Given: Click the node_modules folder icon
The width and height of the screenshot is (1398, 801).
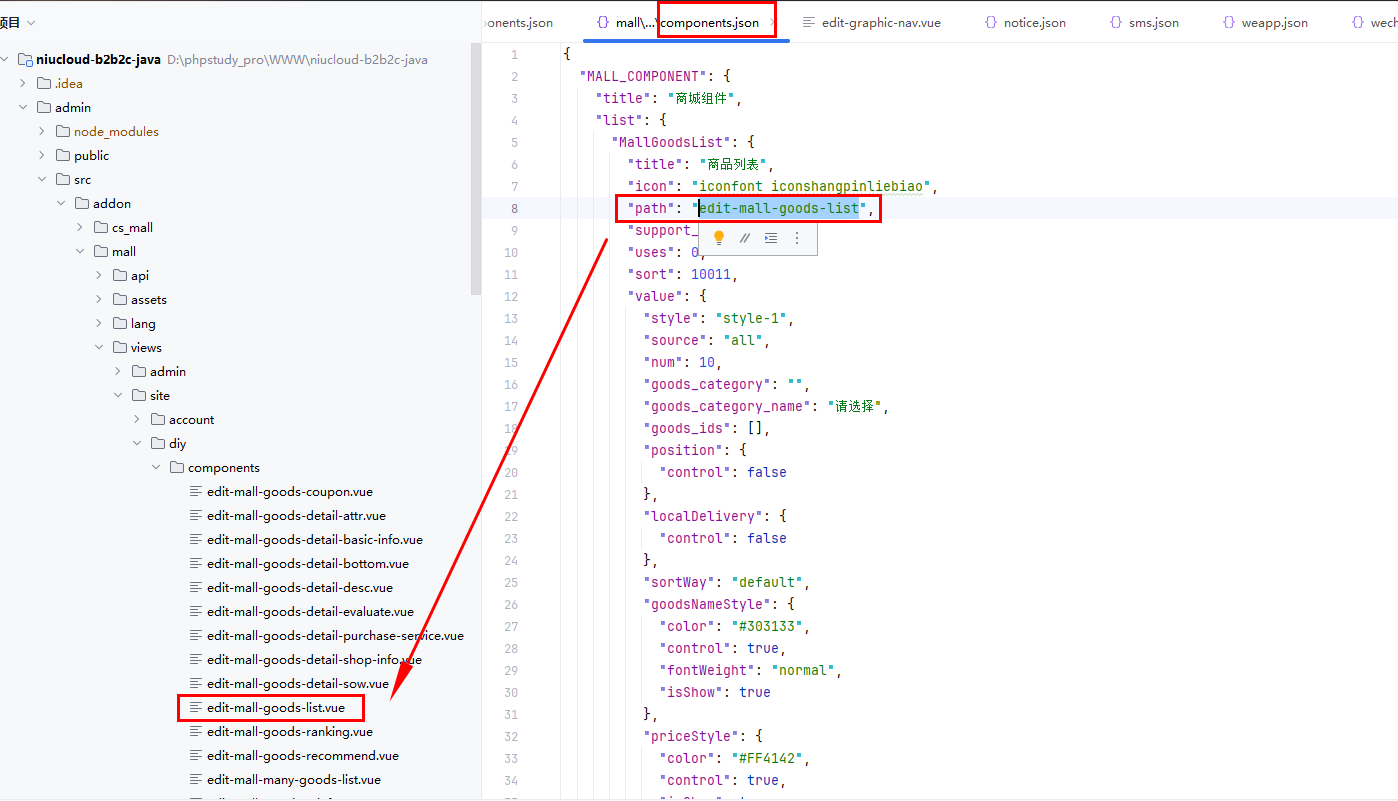Looking at the screenshot, I should [x=63, y=131].
